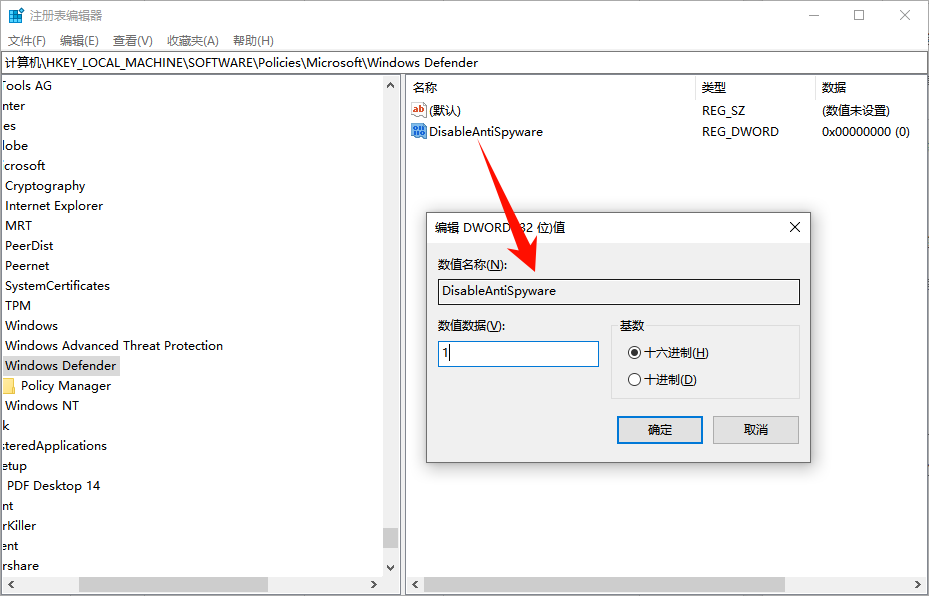
Task: Select the PeerDist key
Action: 29,246
